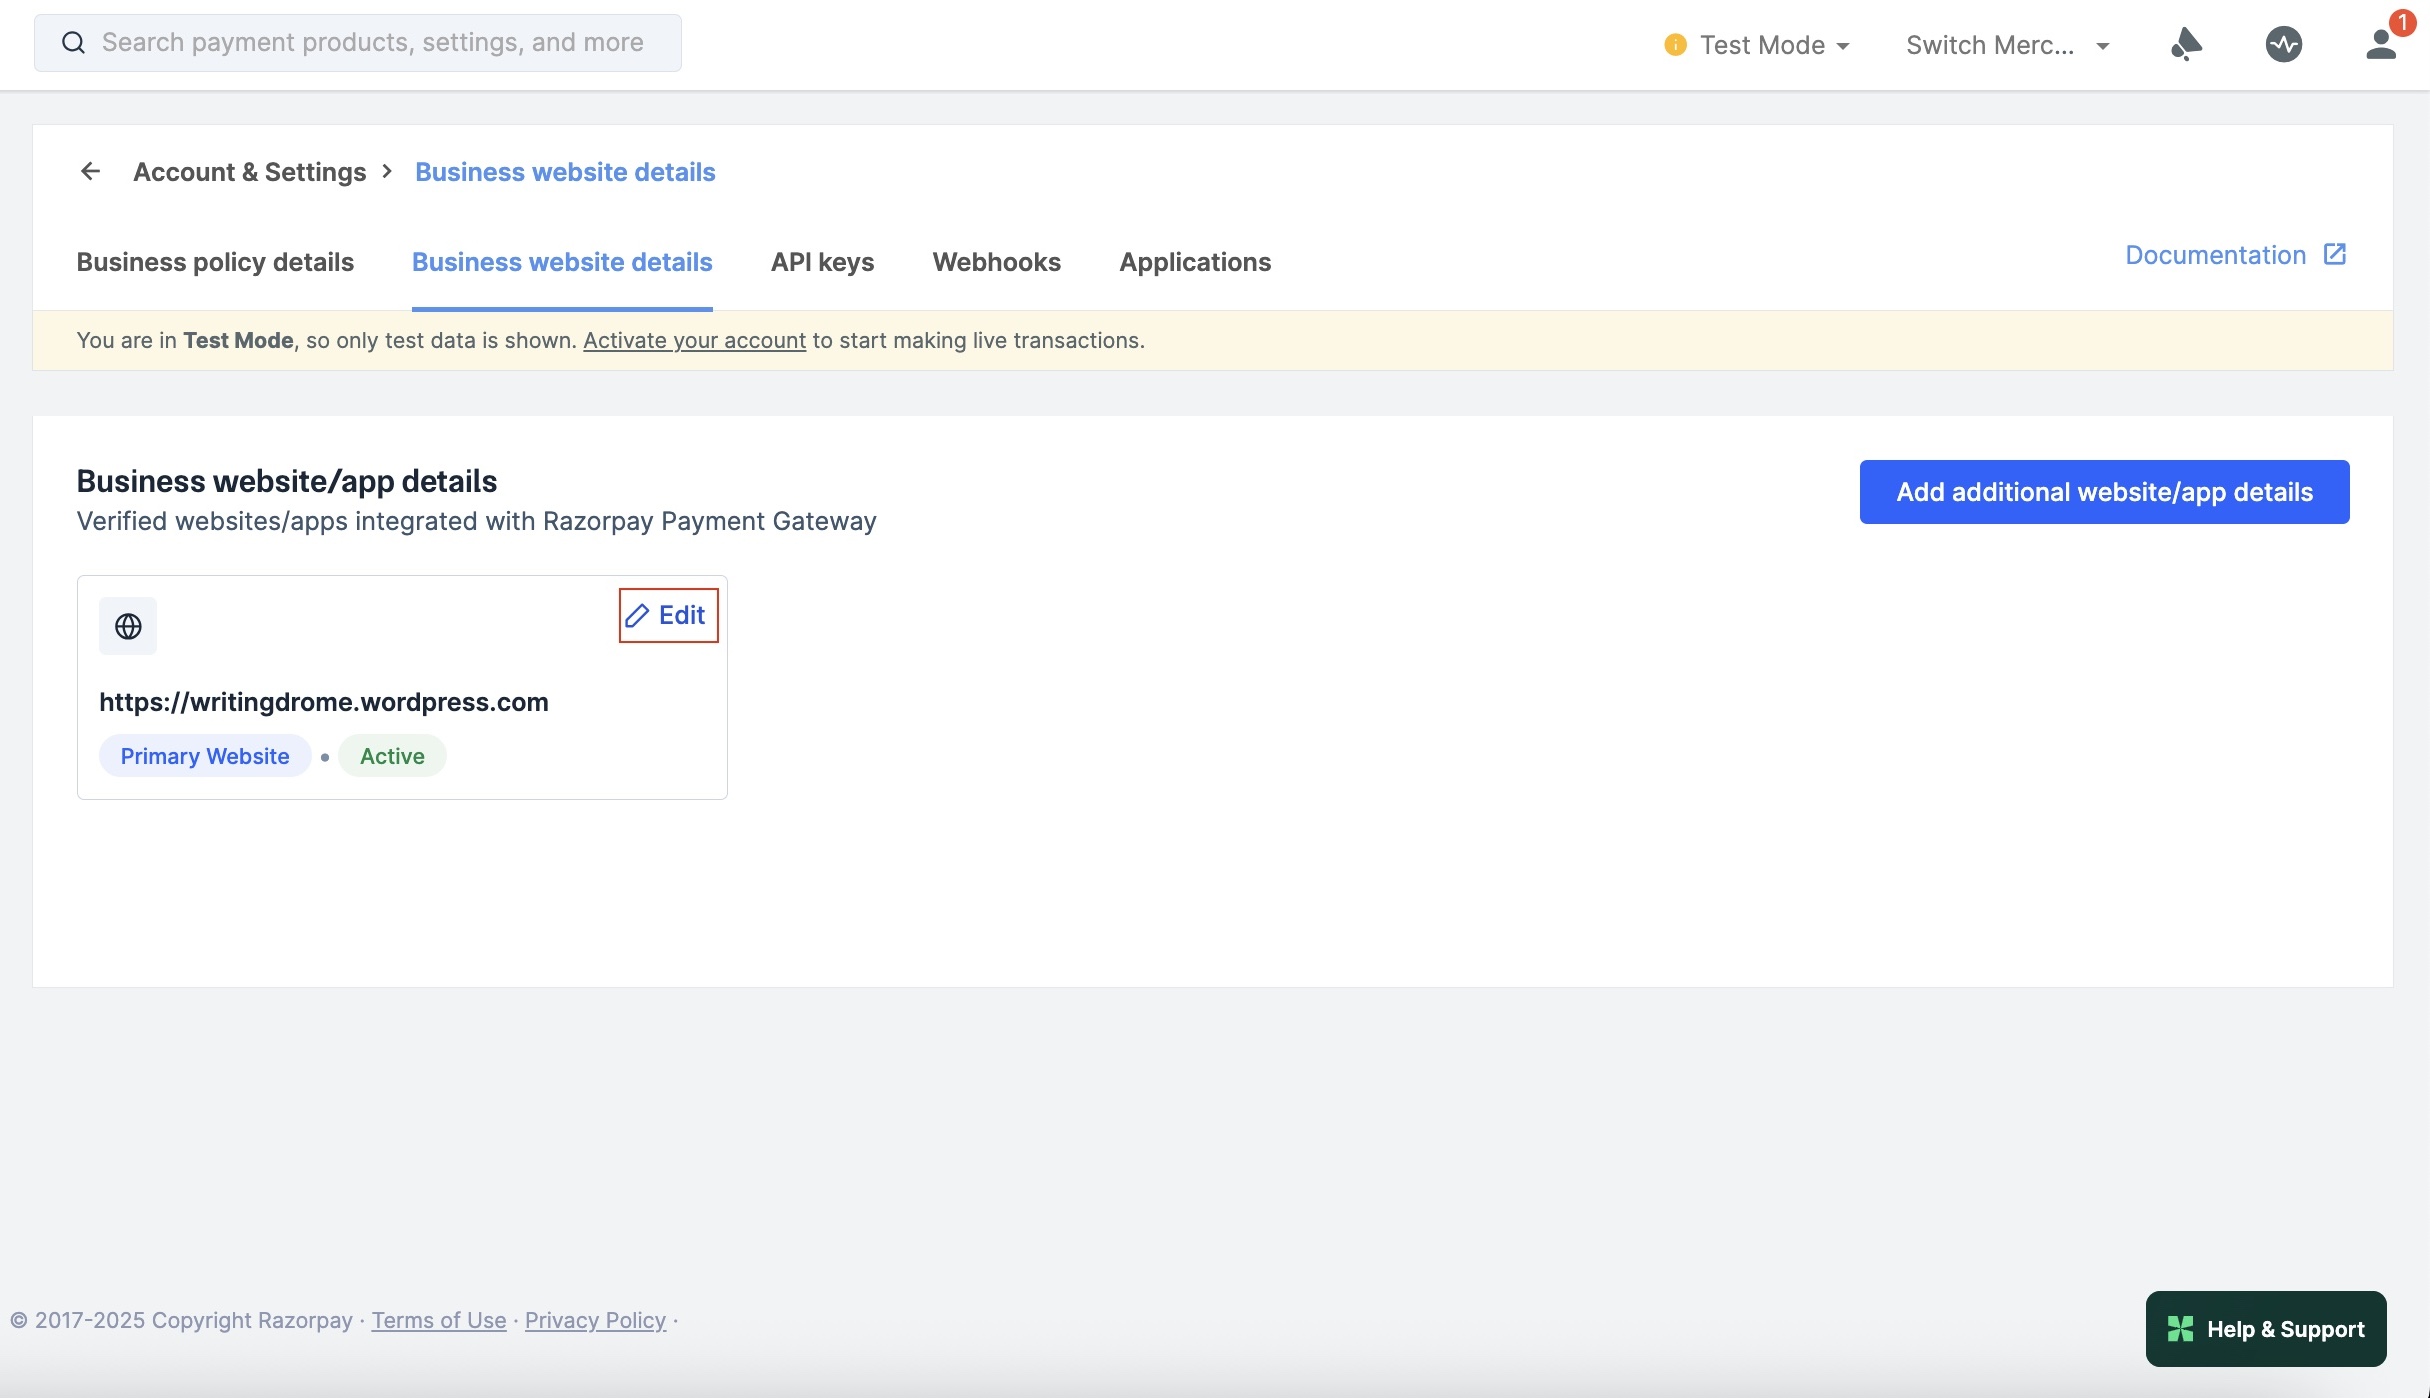Click the Test Mode caret arrow
This screenshot has height=1398, width=2430.
(1843, 46)
